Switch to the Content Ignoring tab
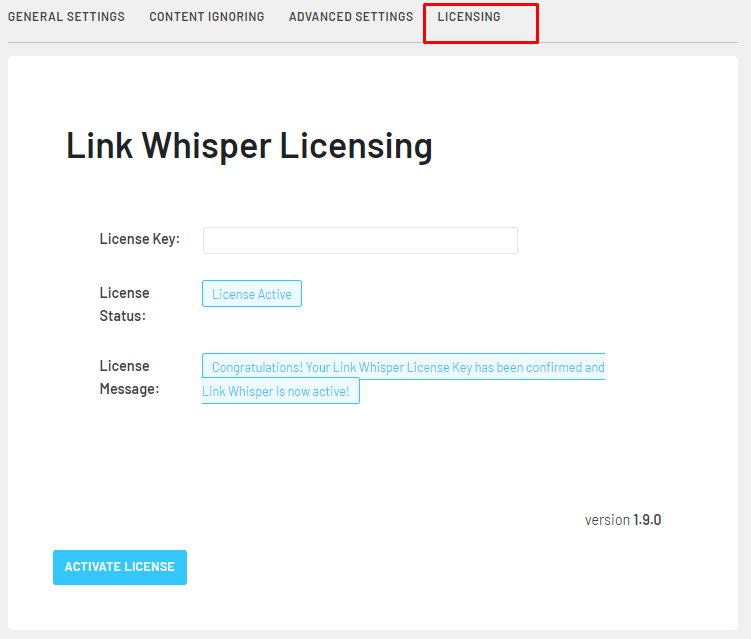Screen dimensions: 751x639 (206, 17)
